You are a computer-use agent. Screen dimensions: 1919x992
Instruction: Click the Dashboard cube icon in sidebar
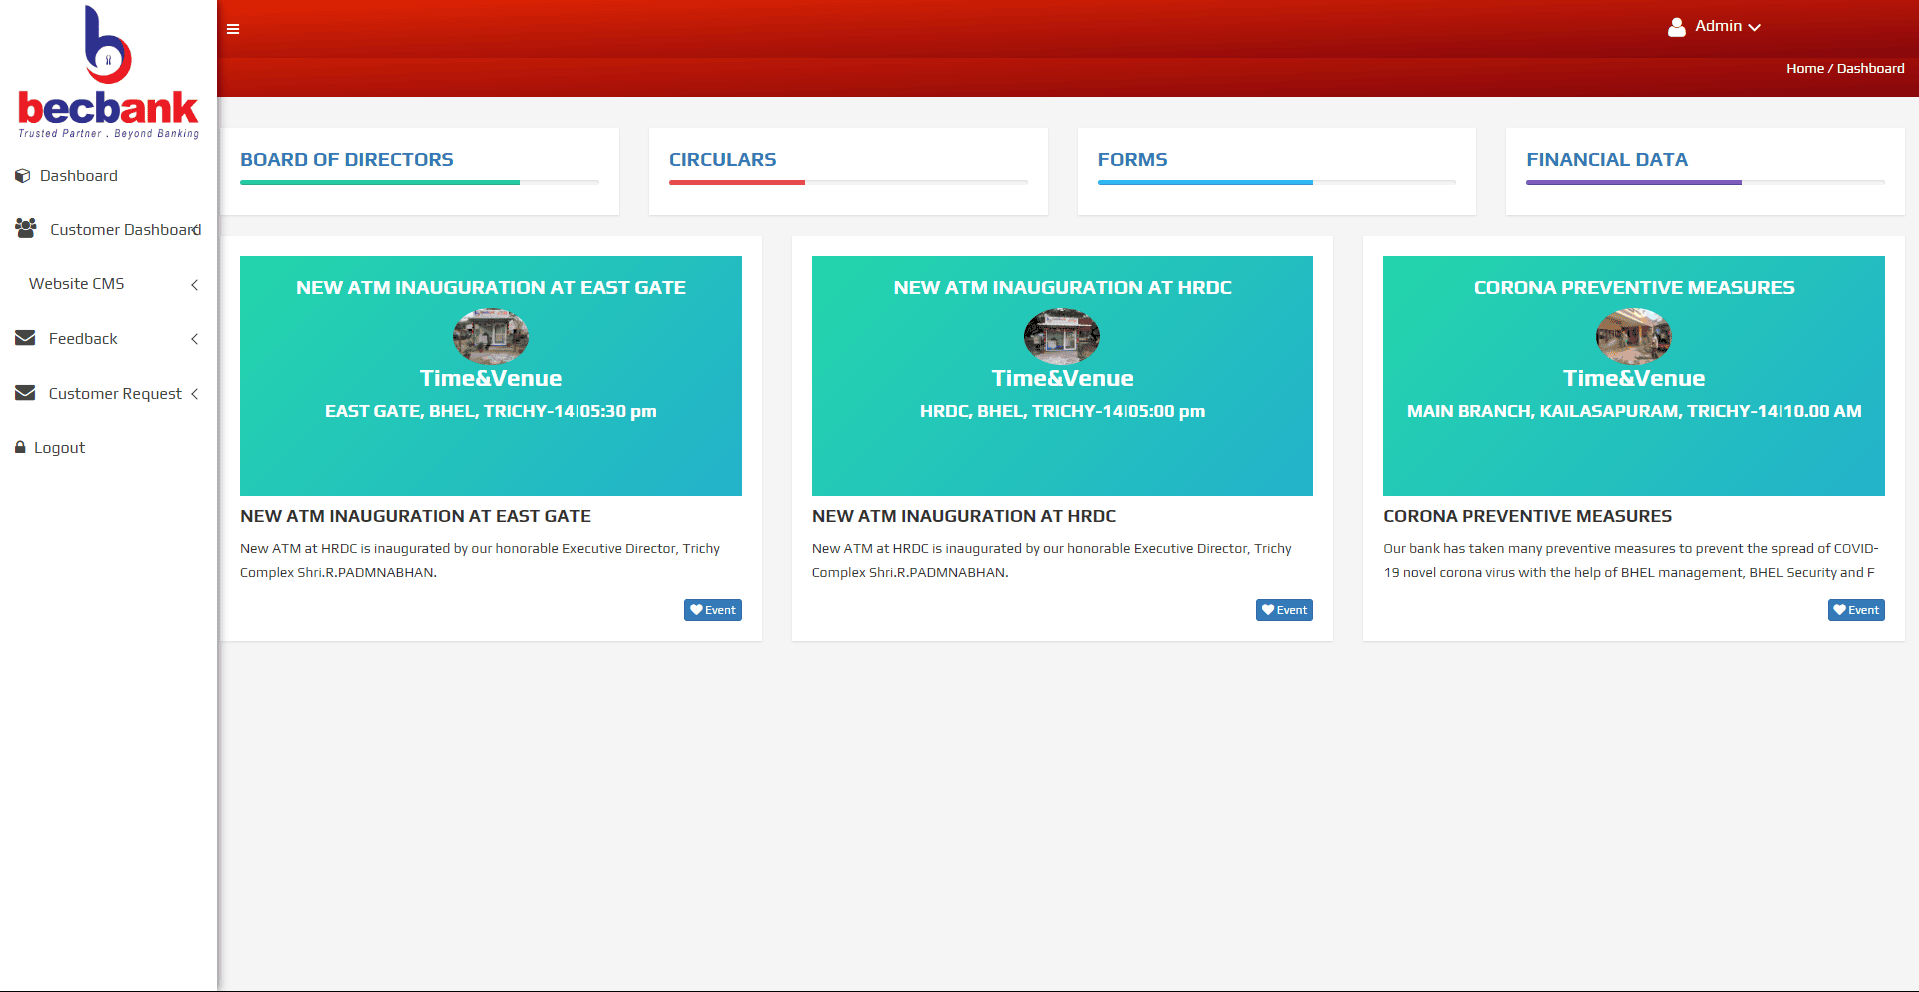point(22,176)
